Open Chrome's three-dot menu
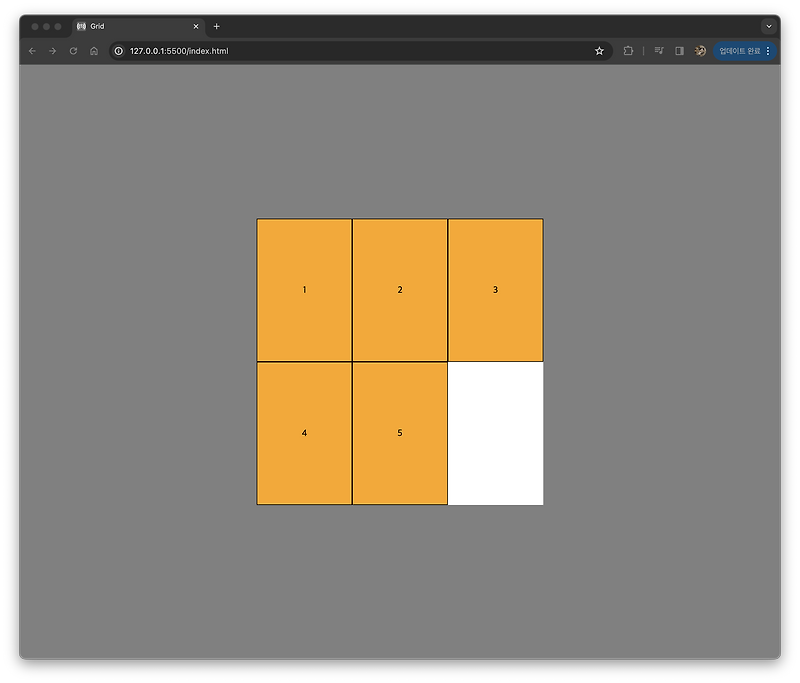800x683 pixels. click(769, 50)
